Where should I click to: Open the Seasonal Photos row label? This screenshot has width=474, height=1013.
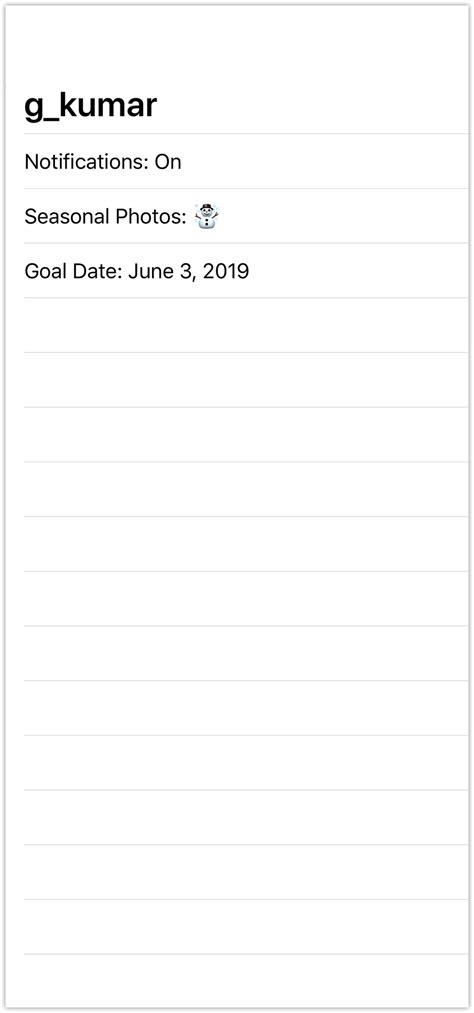106,216
